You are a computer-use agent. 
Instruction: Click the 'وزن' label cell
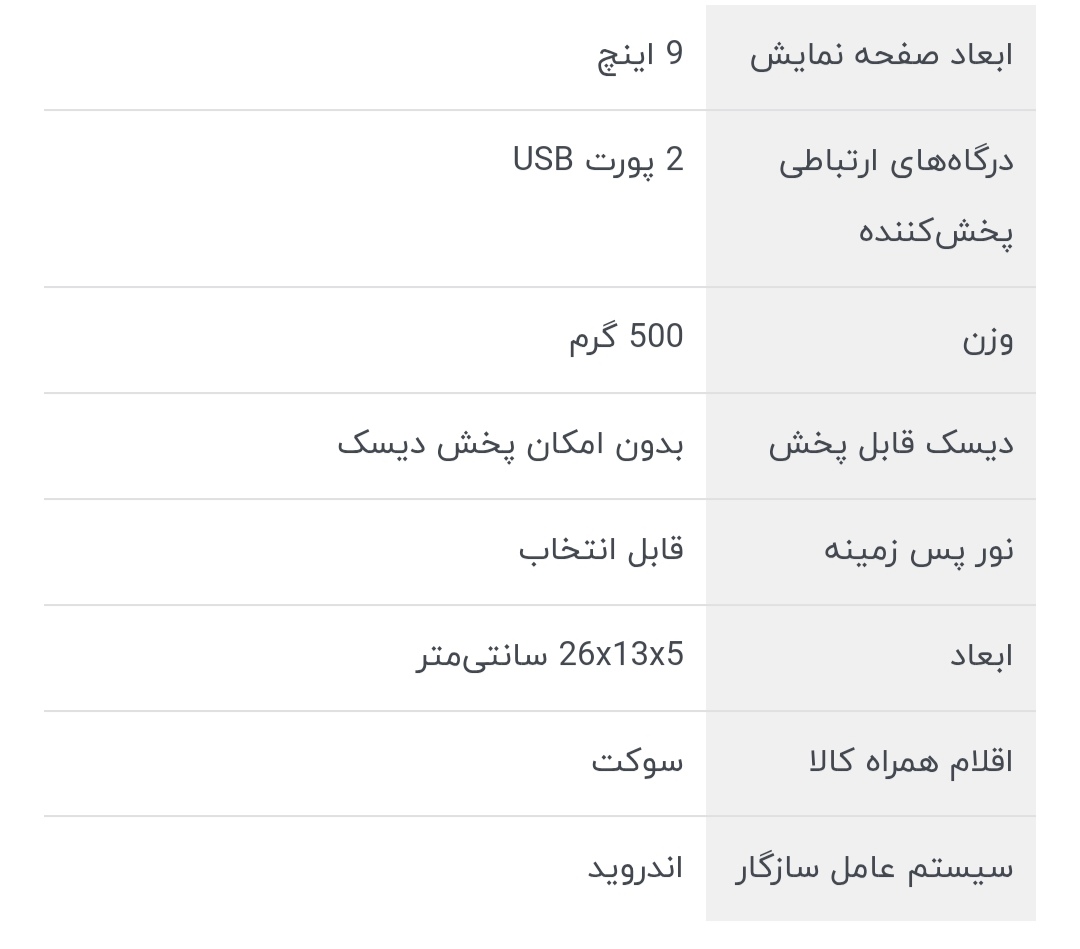987,340
